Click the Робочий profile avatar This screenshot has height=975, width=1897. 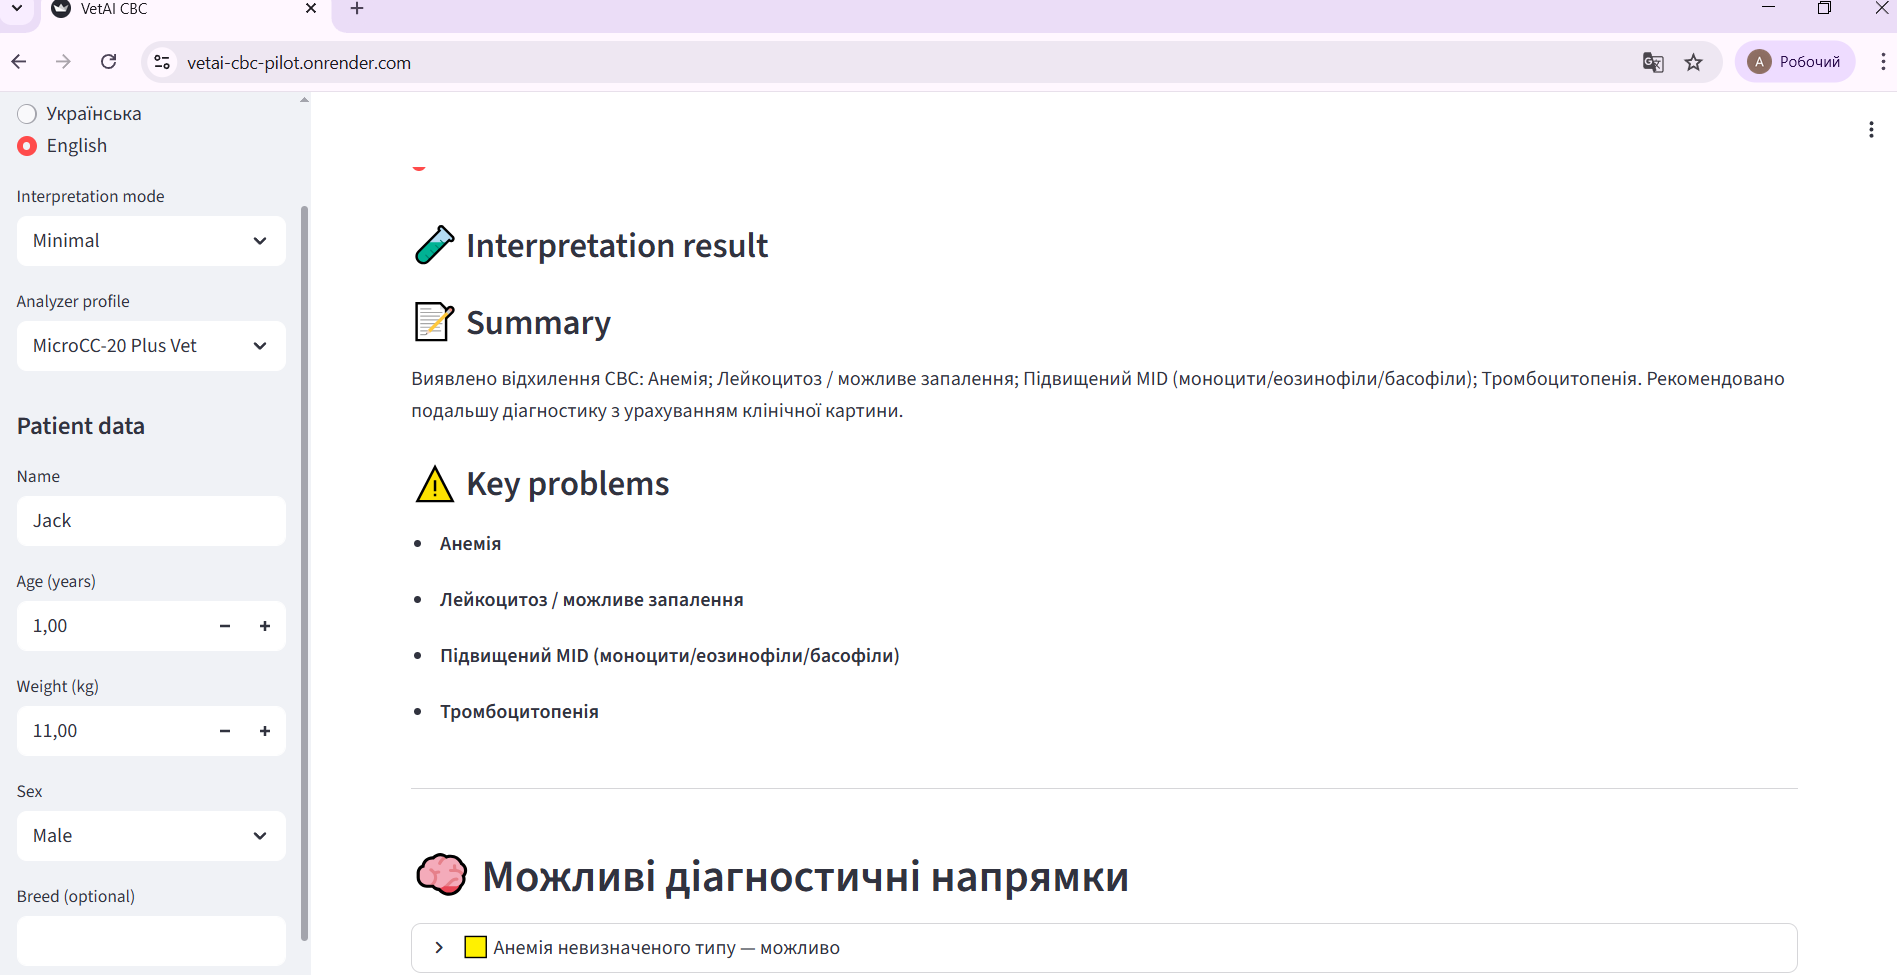[x=1758, y=61]
